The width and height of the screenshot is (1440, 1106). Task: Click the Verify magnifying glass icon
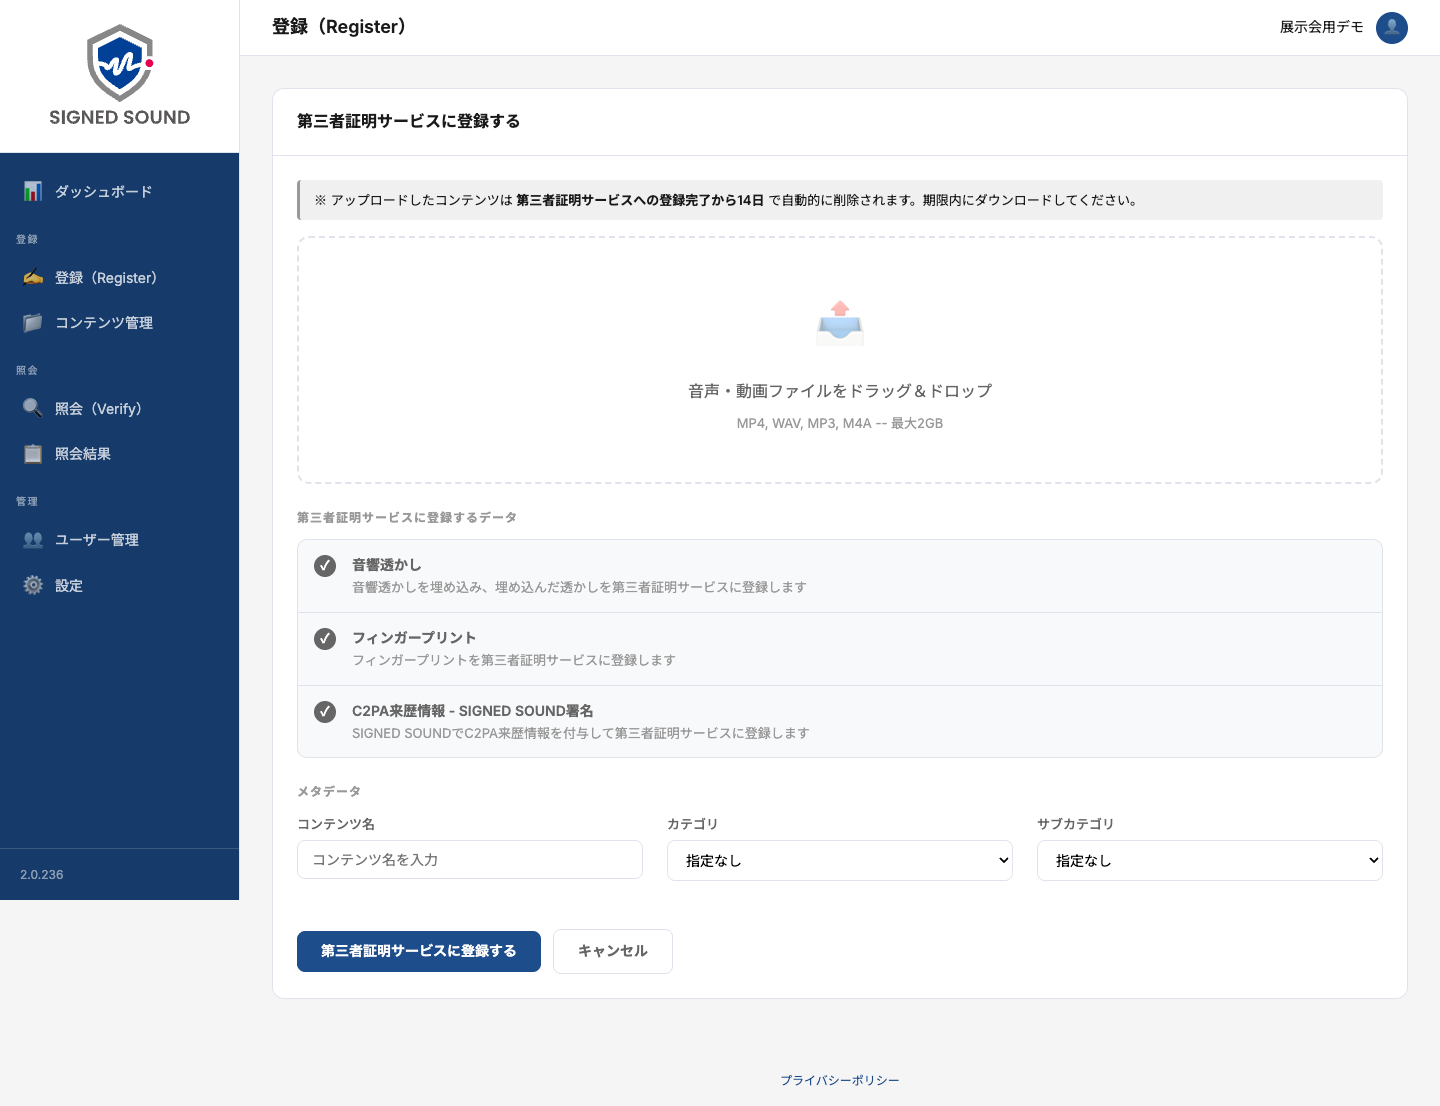pyautogui.click(x=33, y=408)
